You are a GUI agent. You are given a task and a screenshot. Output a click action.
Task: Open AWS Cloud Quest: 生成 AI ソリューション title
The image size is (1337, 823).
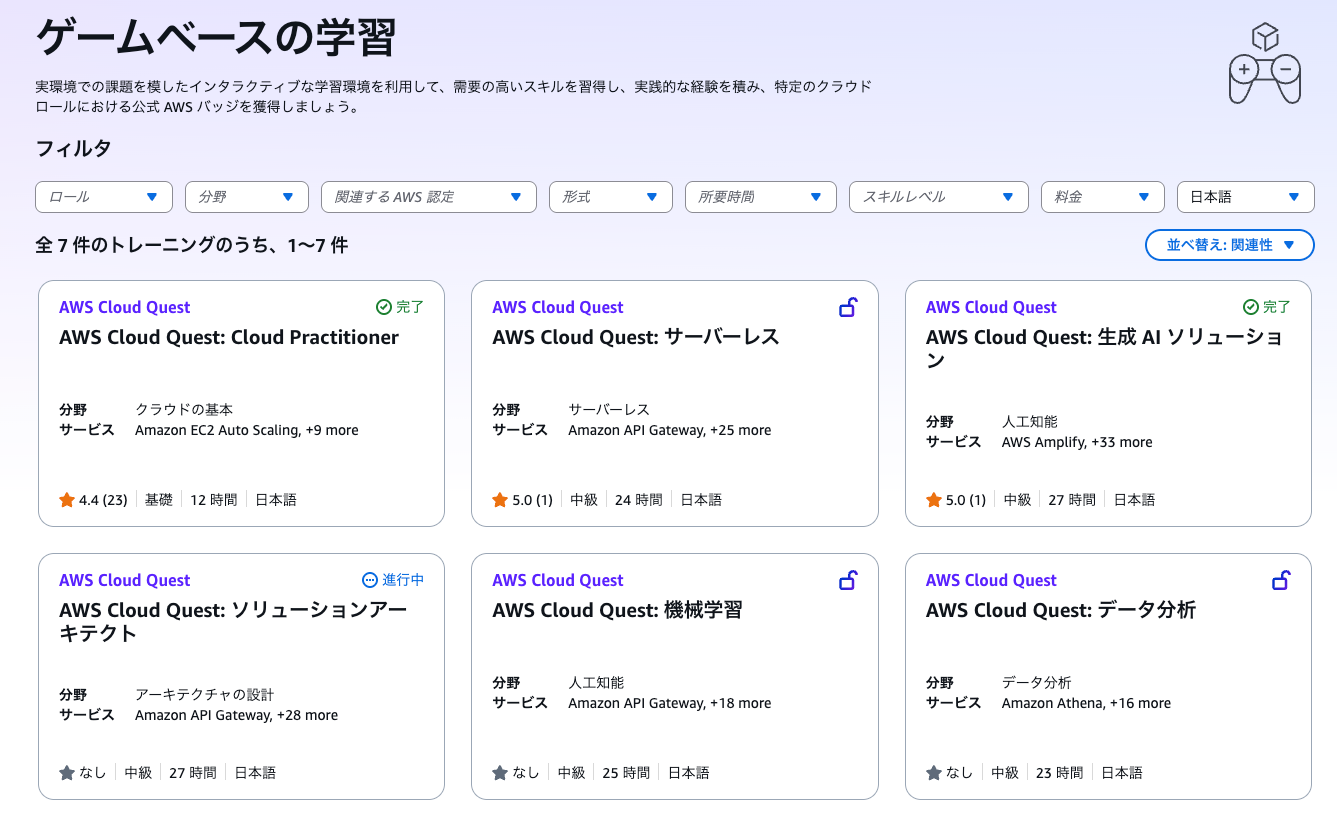click(1105, 349)
